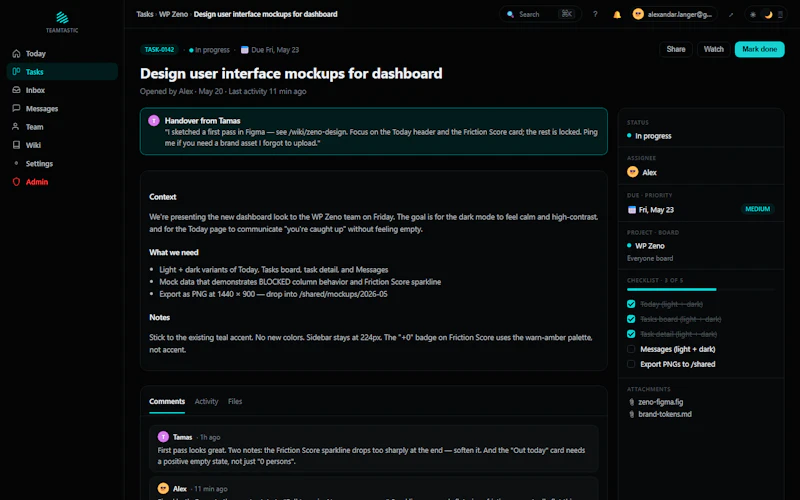Click the Share button

tap(676, 49)
